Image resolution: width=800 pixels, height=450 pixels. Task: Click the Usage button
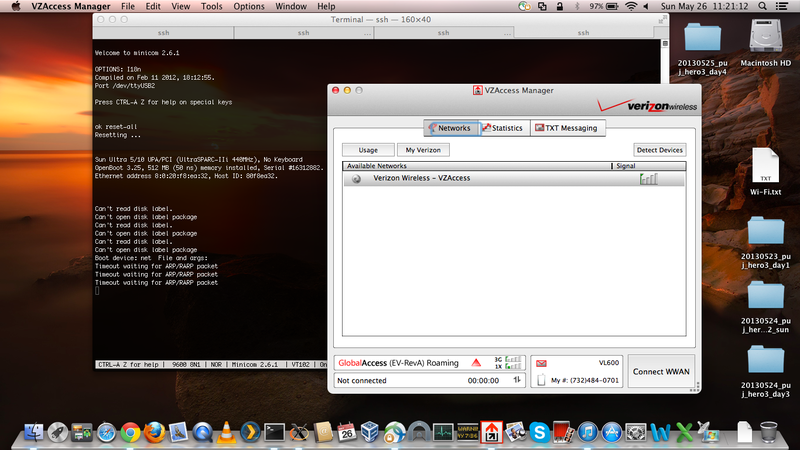tap(368, 149)
